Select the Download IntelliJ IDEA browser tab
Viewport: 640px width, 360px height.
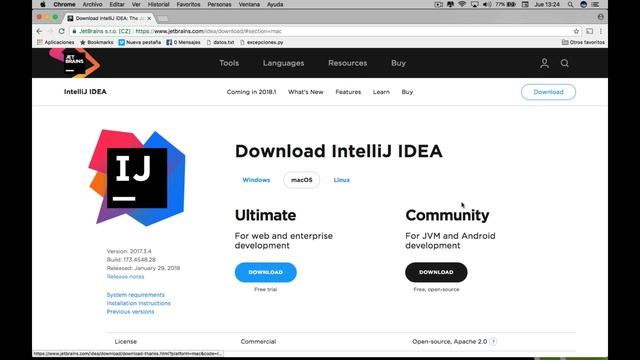[x=108, y=18]
